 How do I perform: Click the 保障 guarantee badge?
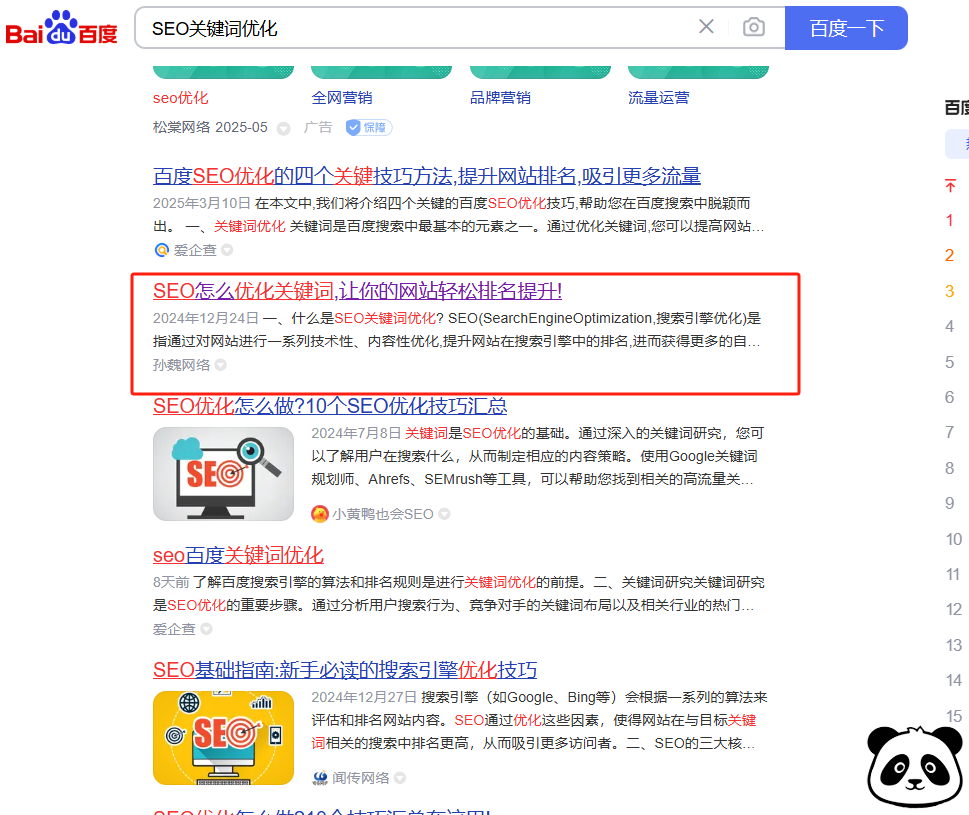point(369,127)
